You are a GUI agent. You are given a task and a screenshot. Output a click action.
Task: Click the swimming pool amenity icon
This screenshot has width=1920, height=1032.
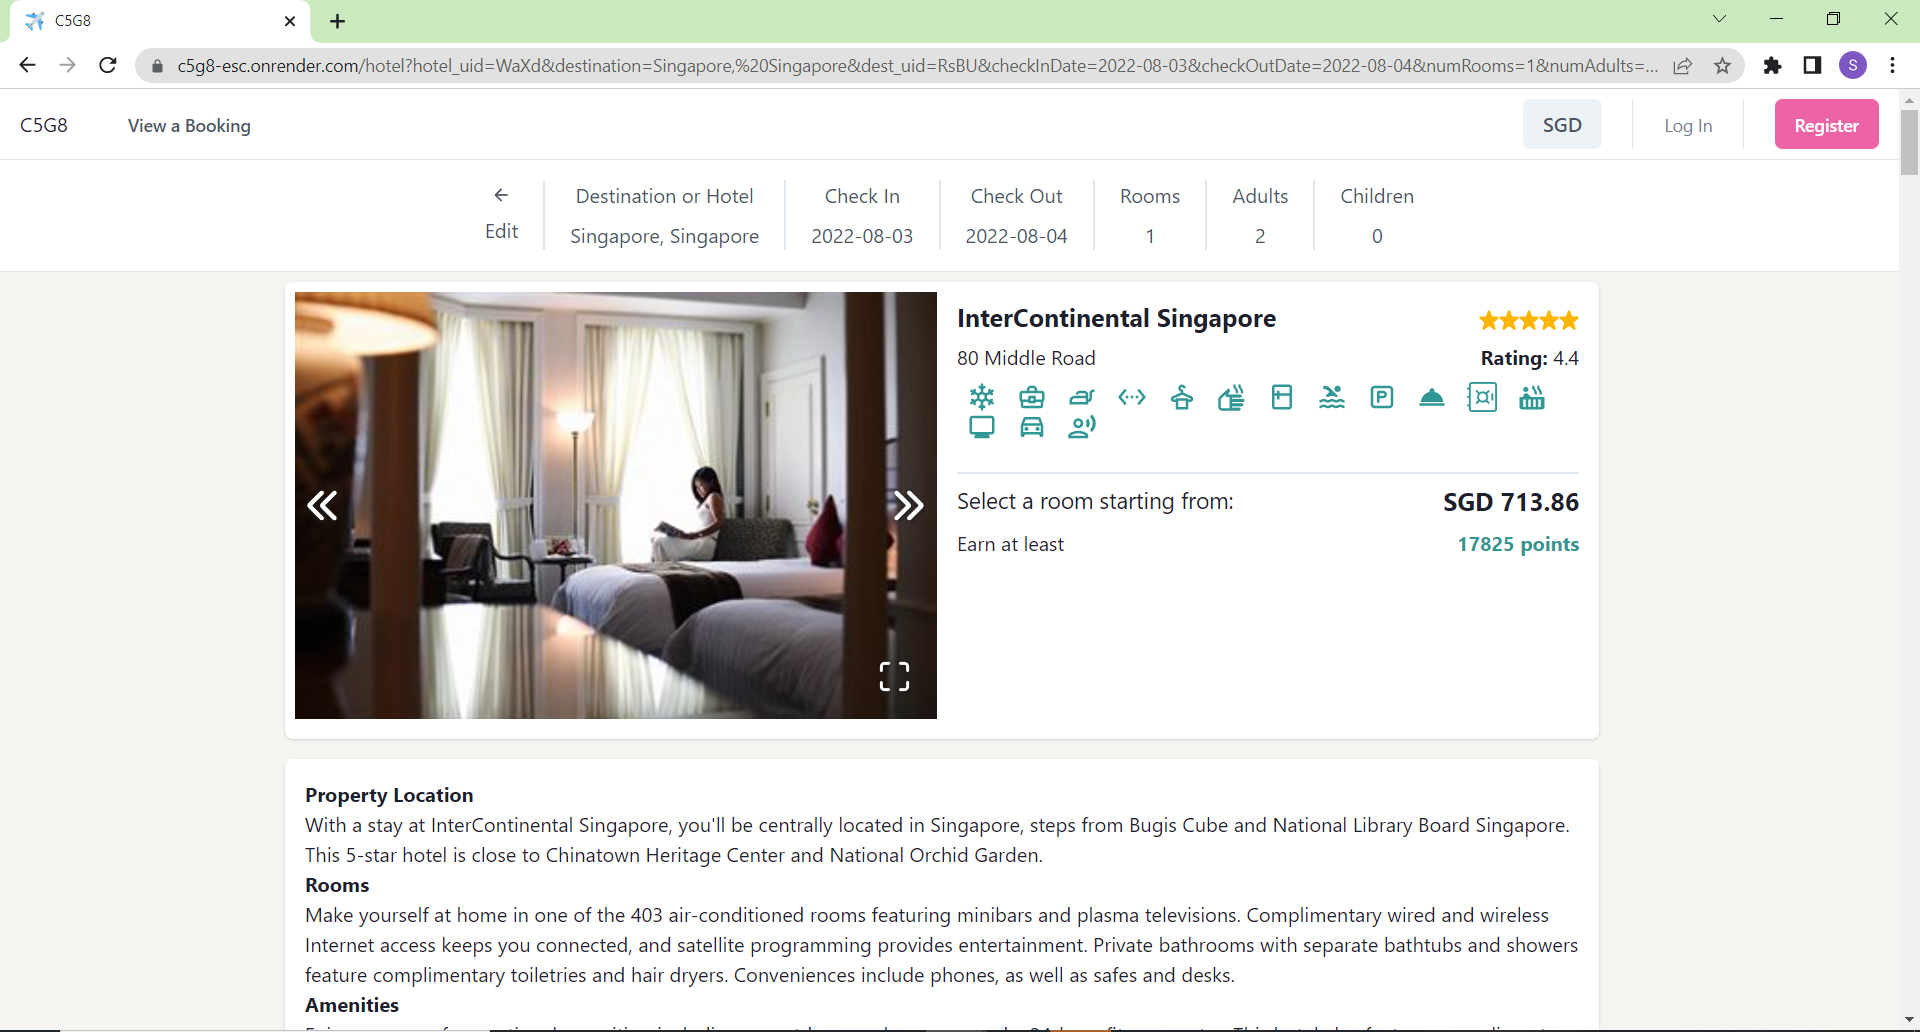(1332, 397)
